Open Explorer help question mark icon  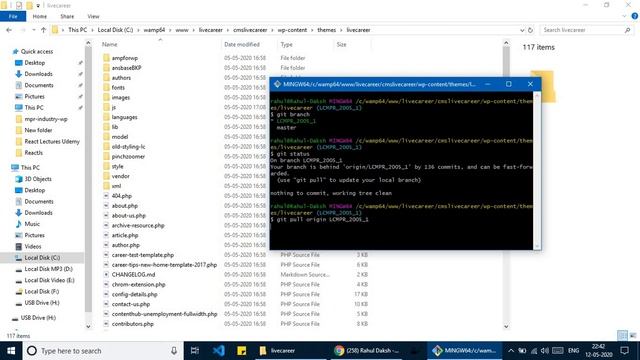pos(635,16)
